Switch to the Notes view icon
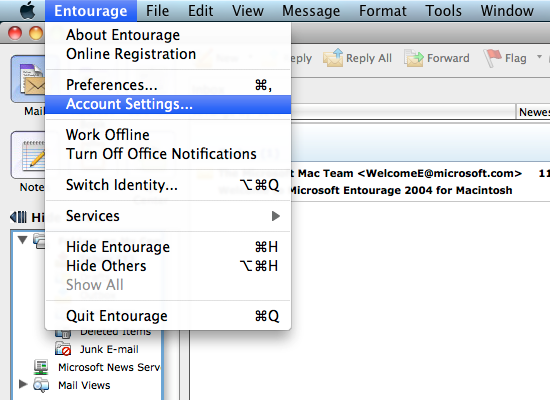 pos(28,155)
